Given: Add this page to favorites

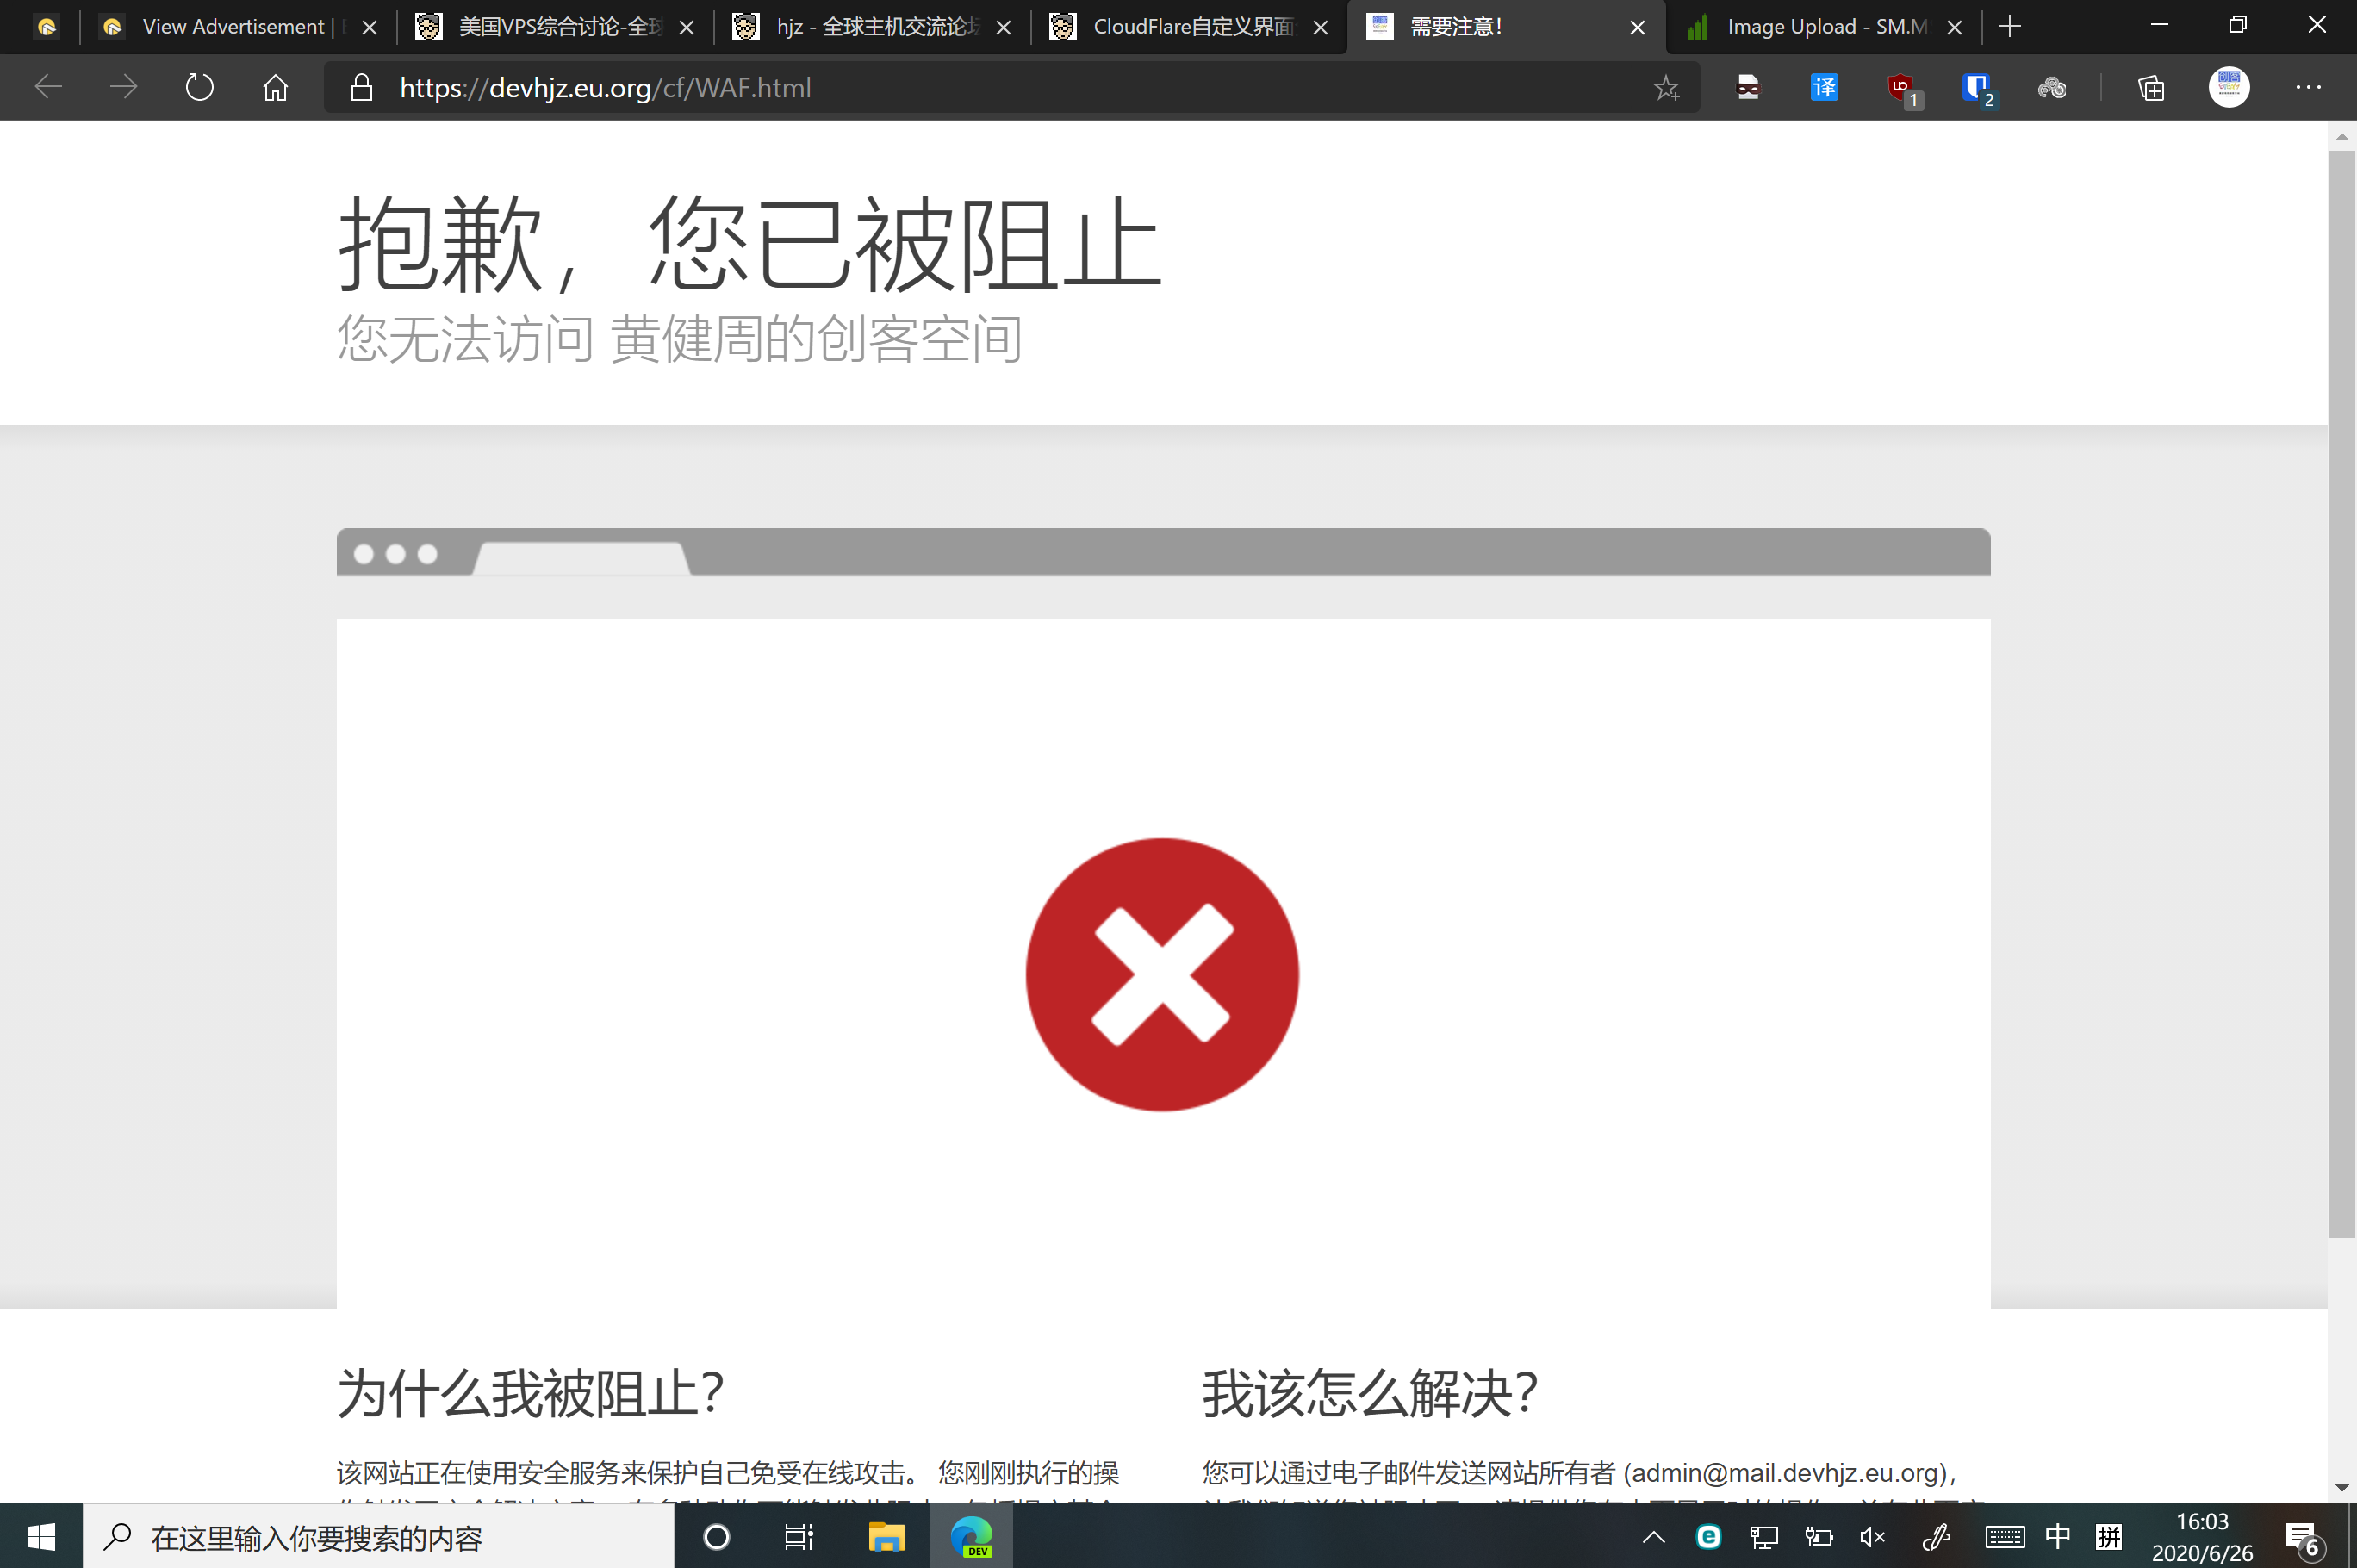Looking at the screenshot, I should [1666, 88].
